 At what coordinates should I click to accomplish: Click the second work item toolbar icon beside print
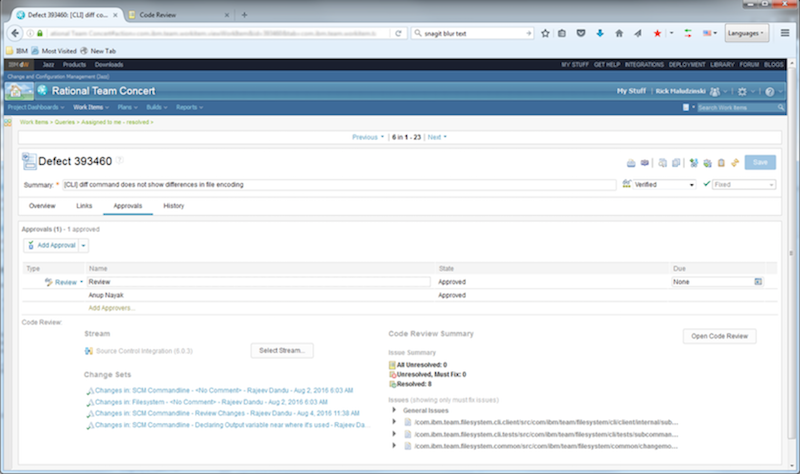pos(645,163)
